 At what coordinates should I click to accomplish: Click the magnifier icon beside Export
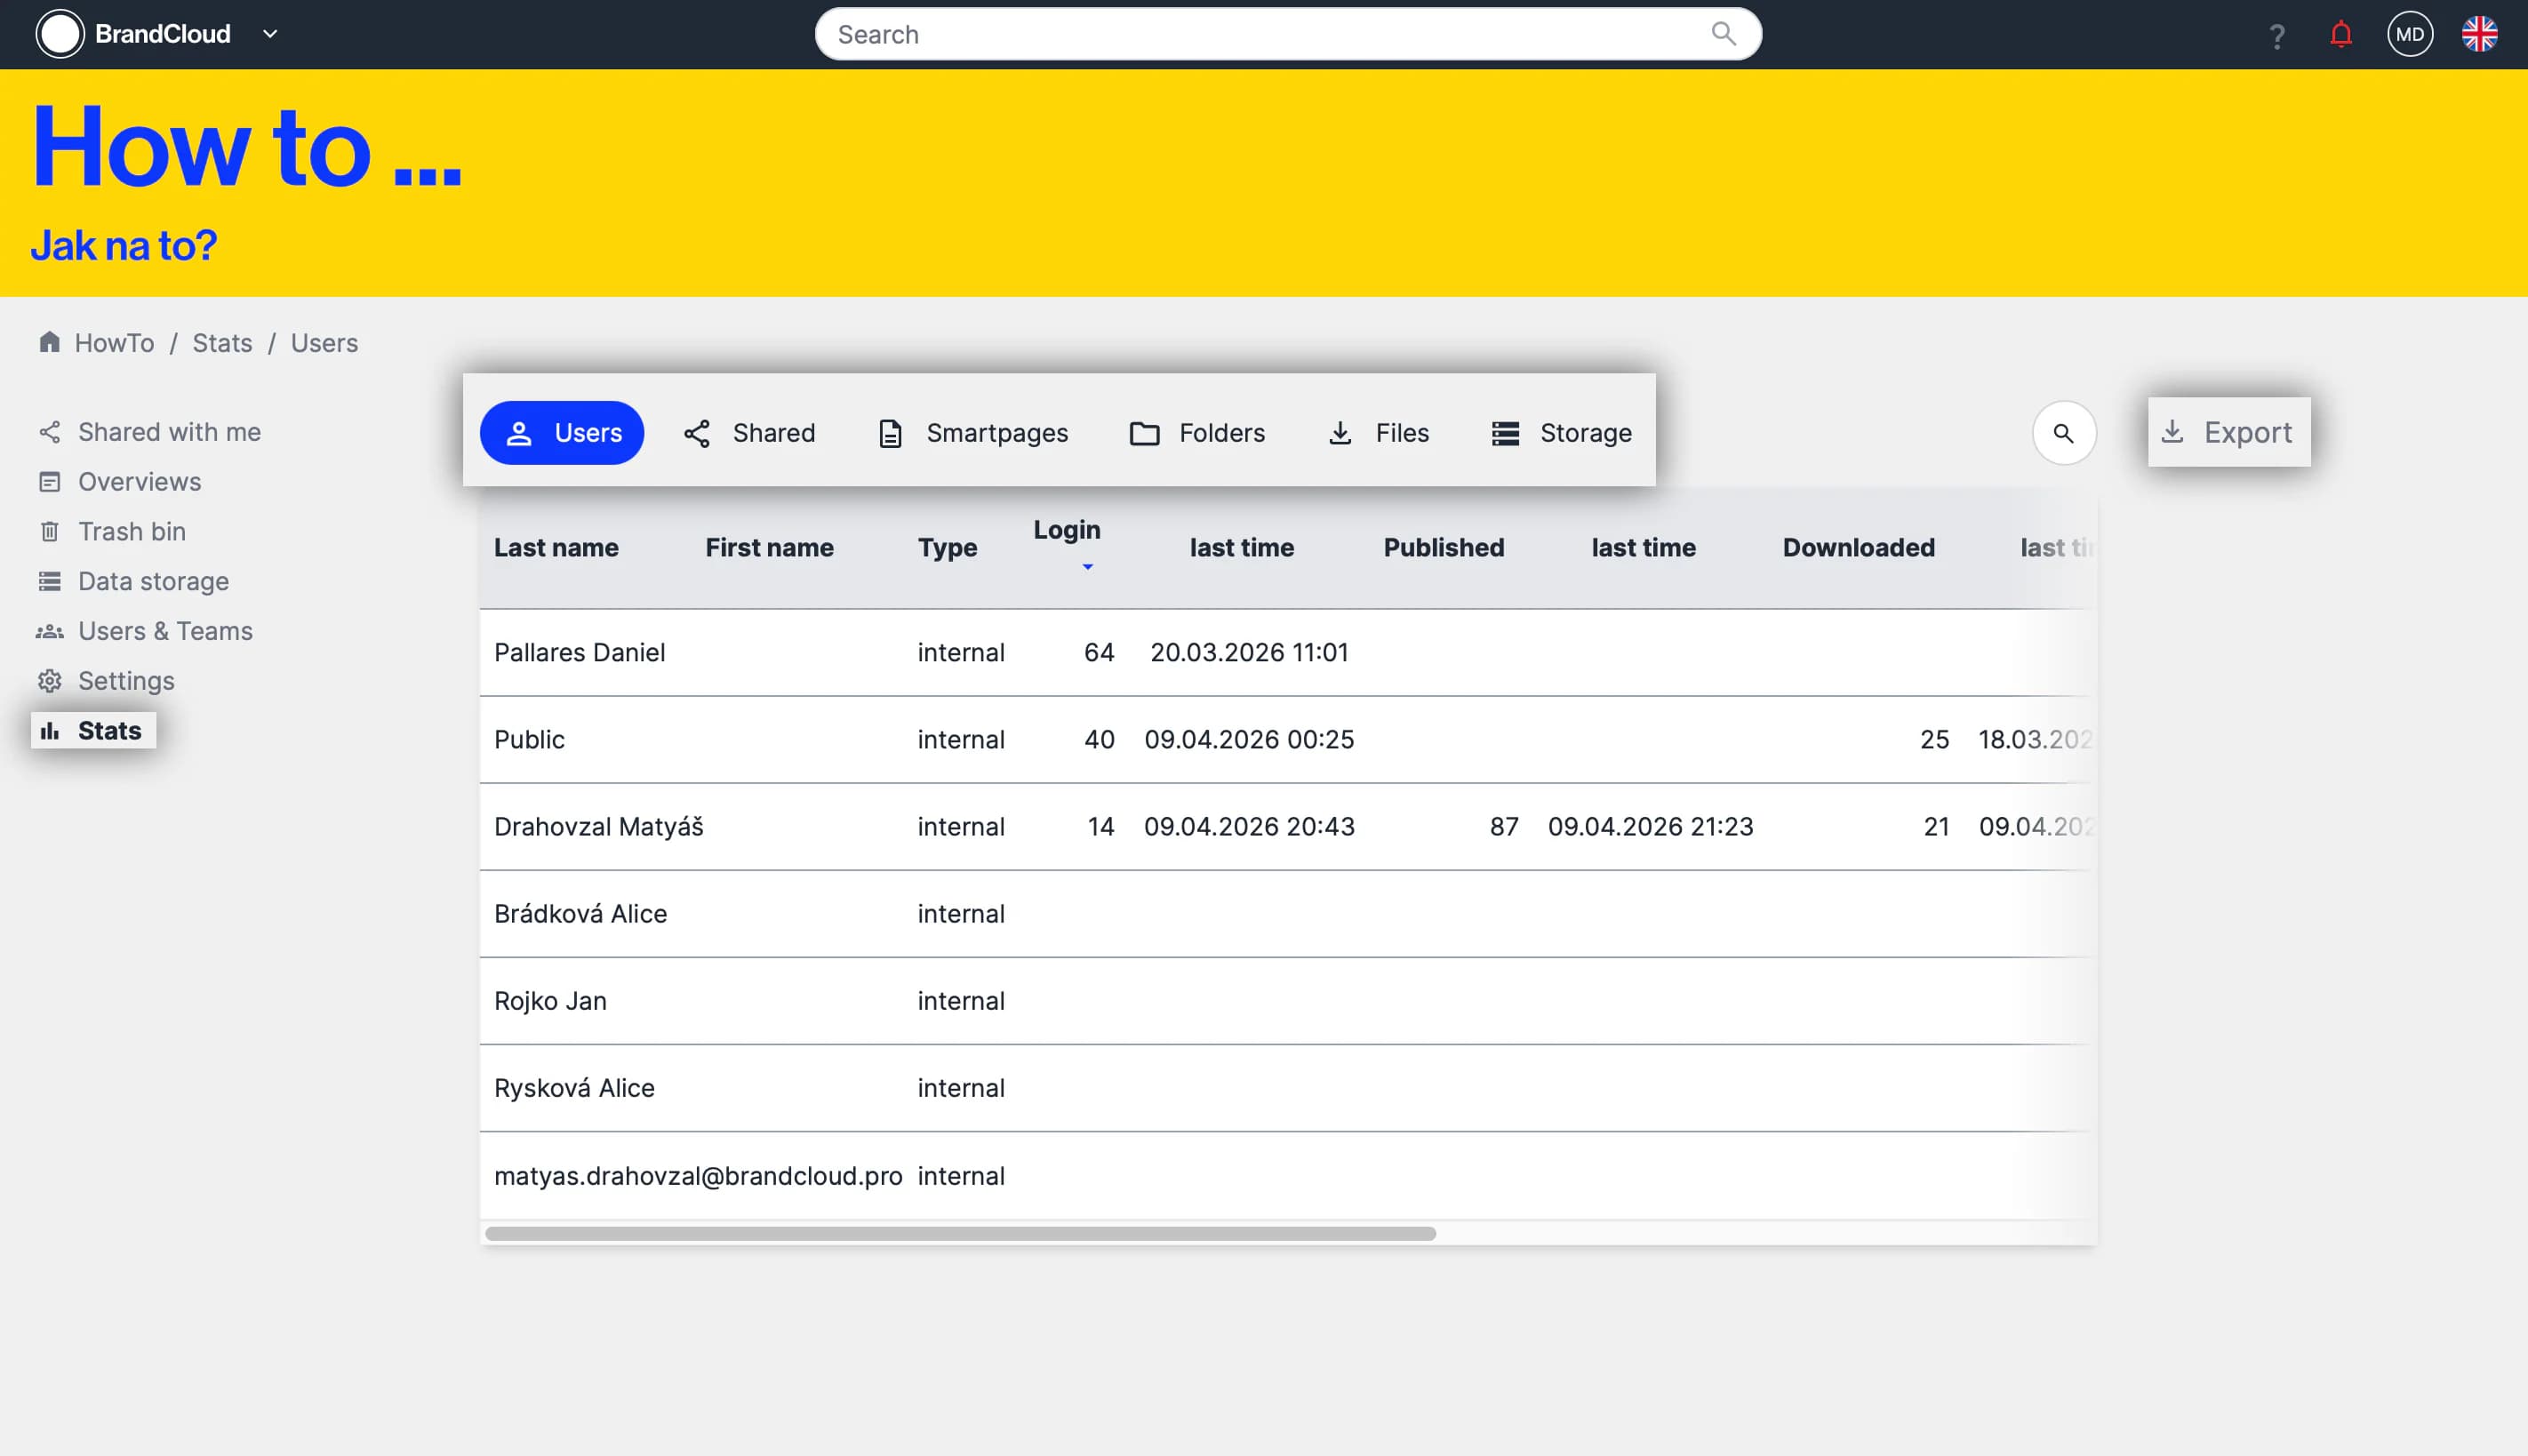2063,433
